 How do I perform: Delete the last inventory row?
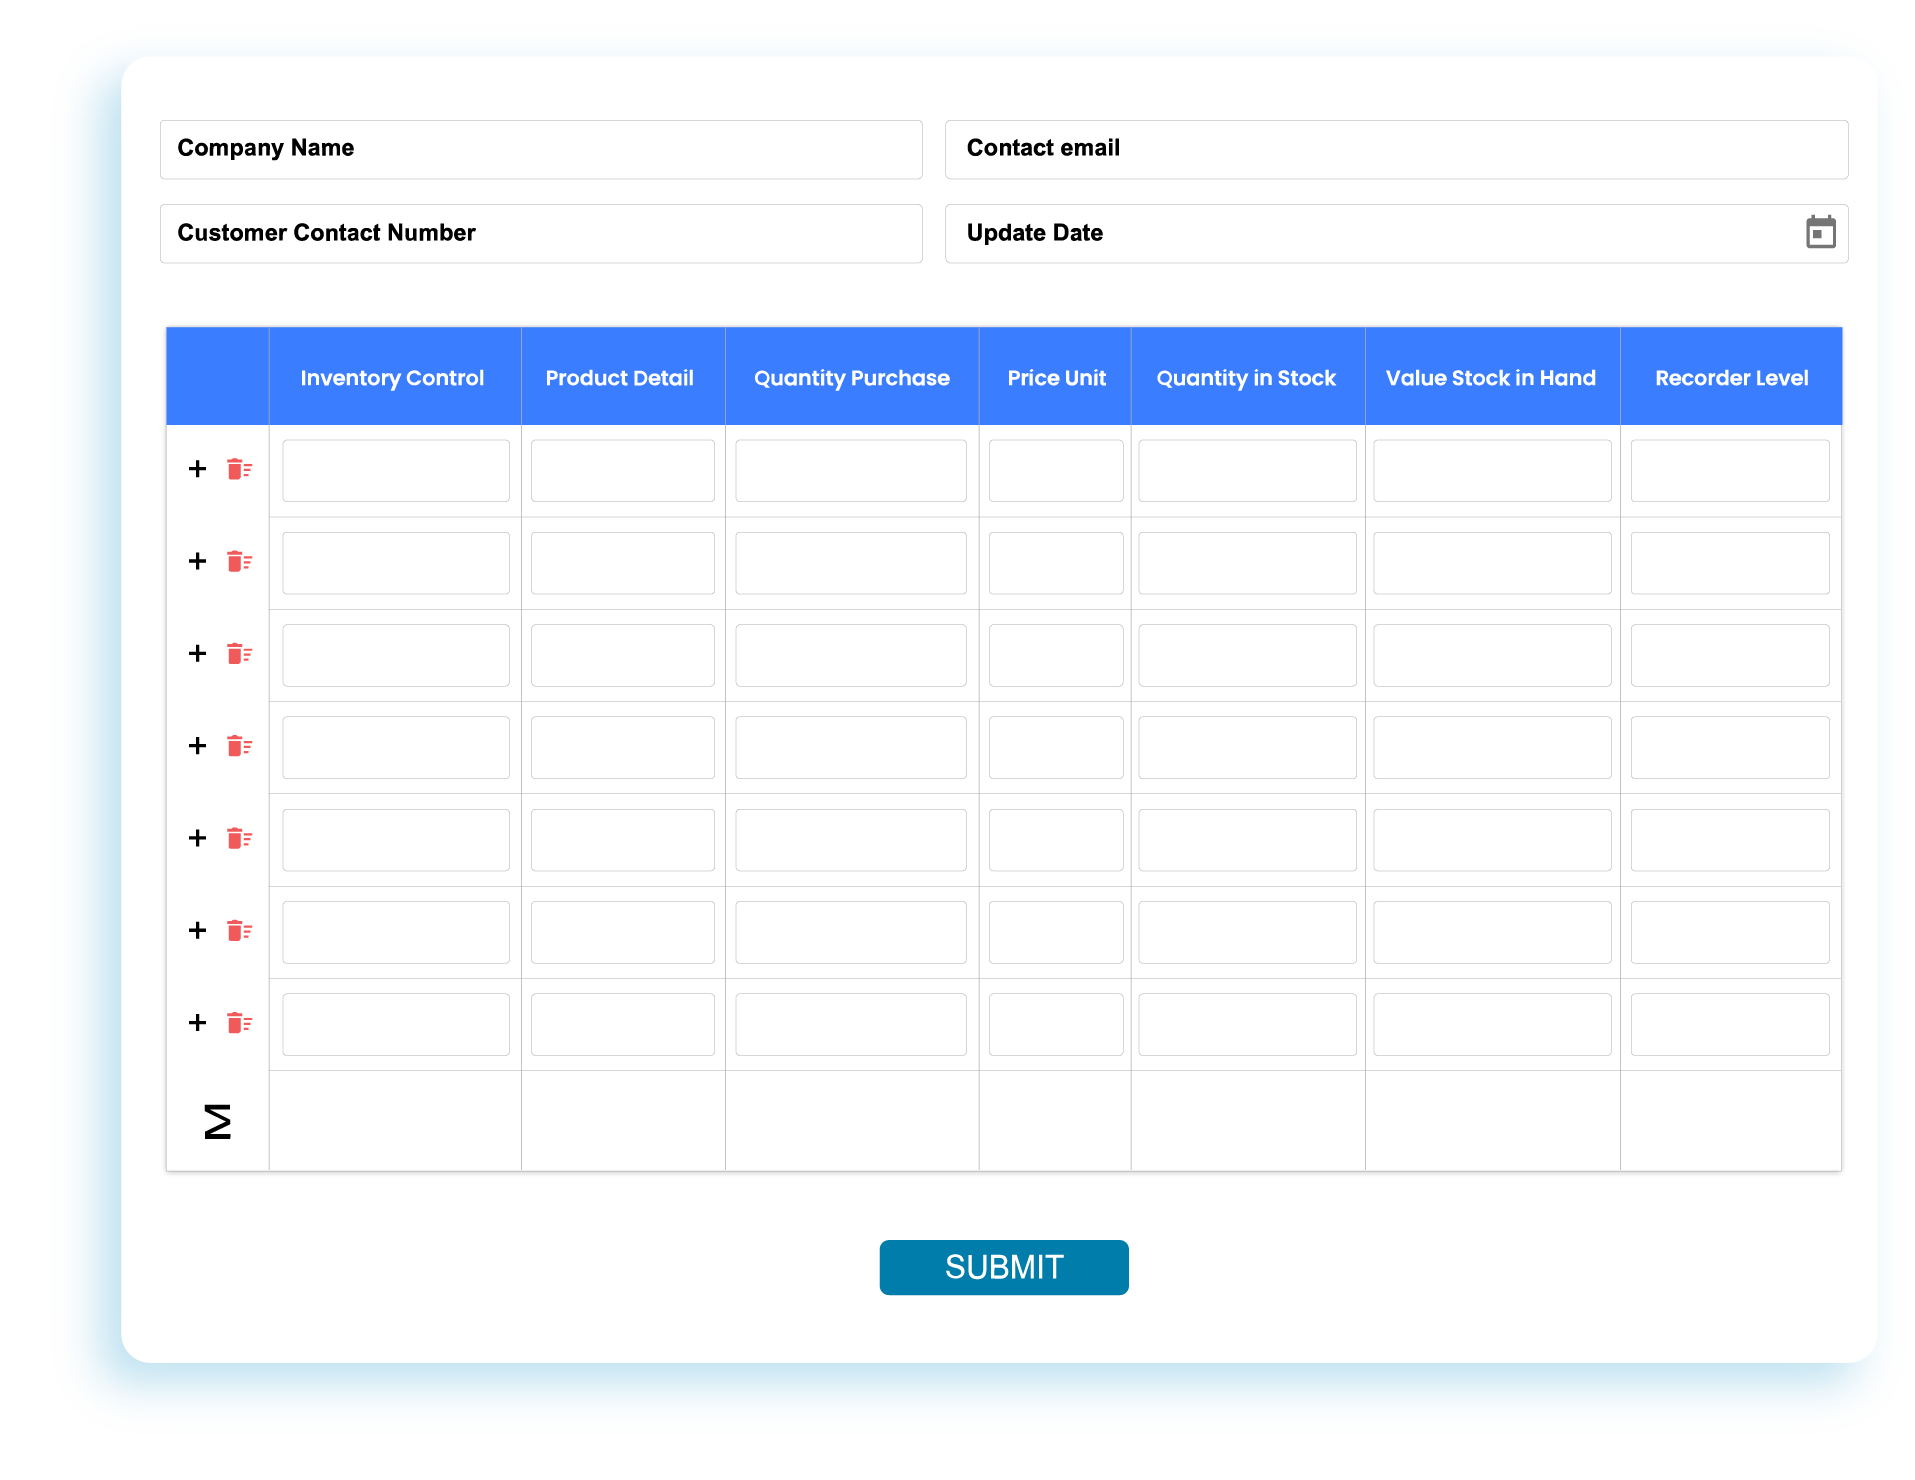click(x=239, y=1022)
